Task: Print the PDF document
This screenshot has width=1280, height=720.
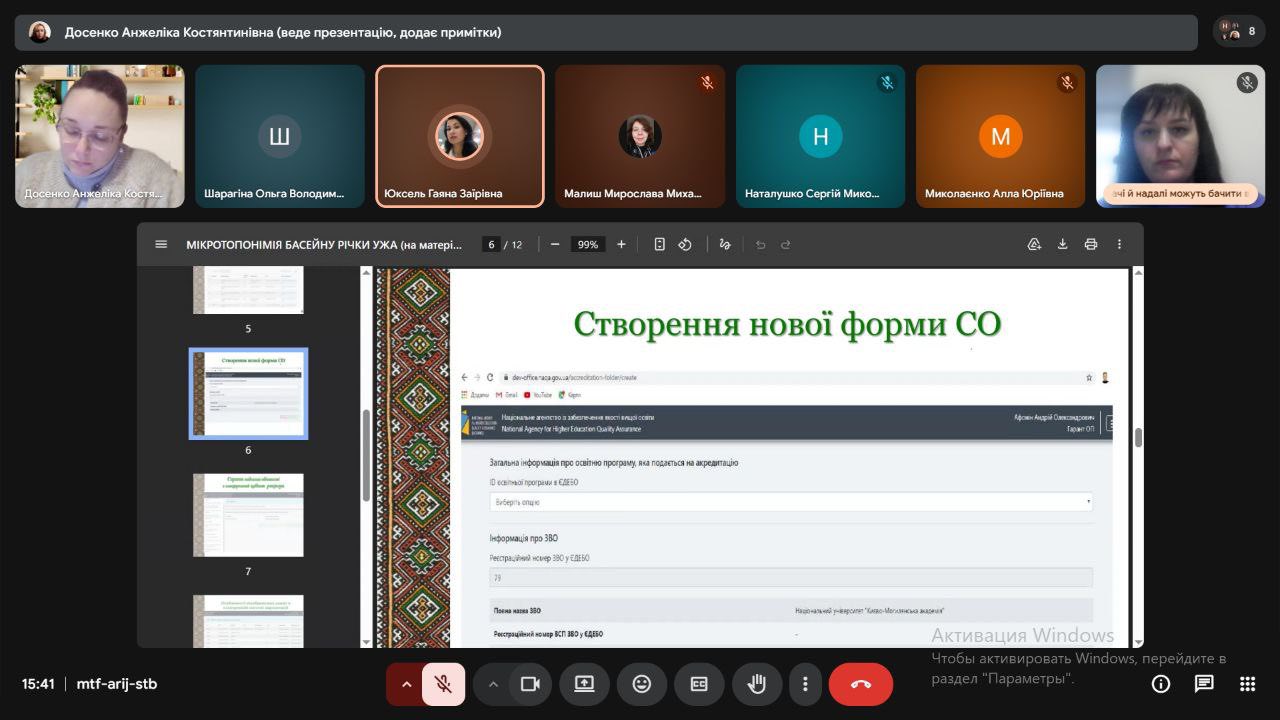Action: pos(1091,244)
